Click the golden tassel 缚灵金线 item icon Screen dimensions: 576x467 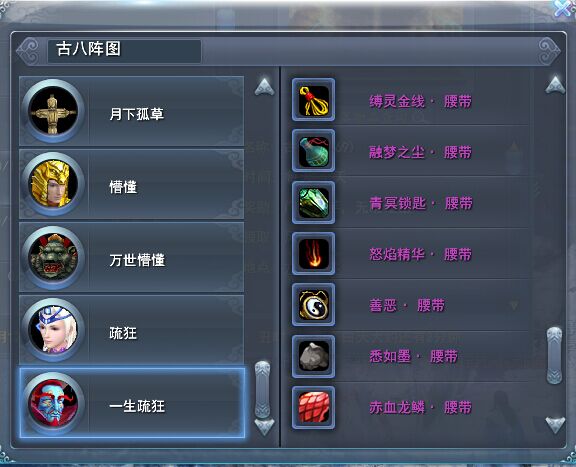pyautogui.click(x=313, y=100)
